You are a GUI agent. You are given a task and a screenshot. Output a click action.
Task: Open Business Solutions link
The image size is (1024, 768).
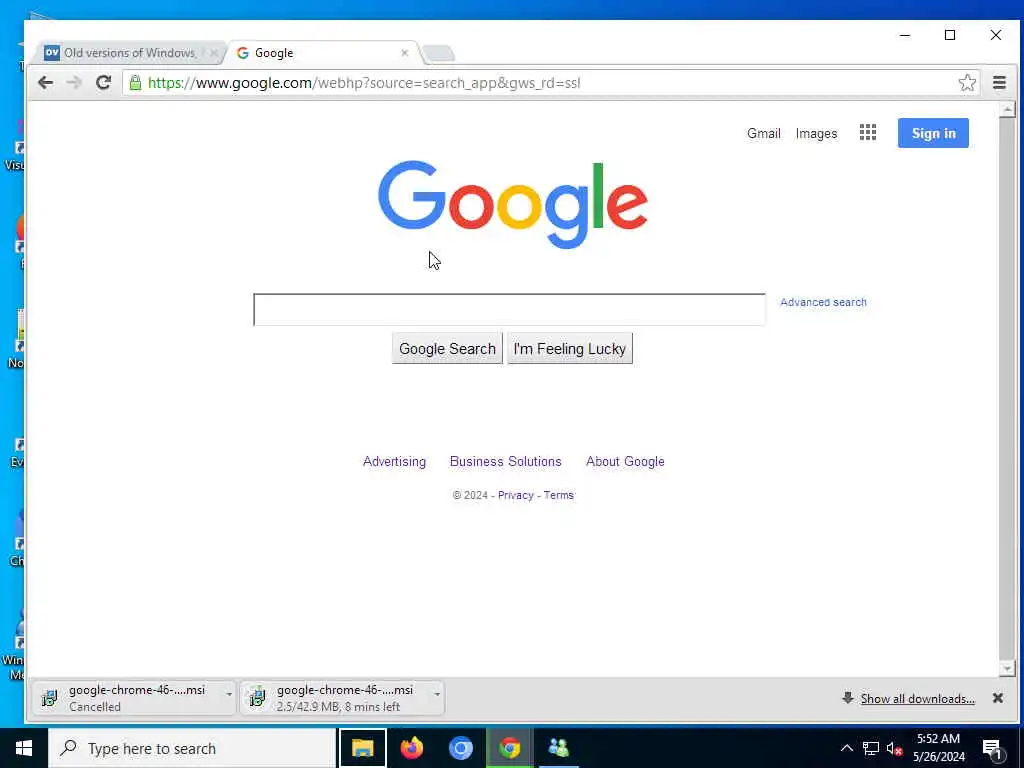[x=505, y=461]
